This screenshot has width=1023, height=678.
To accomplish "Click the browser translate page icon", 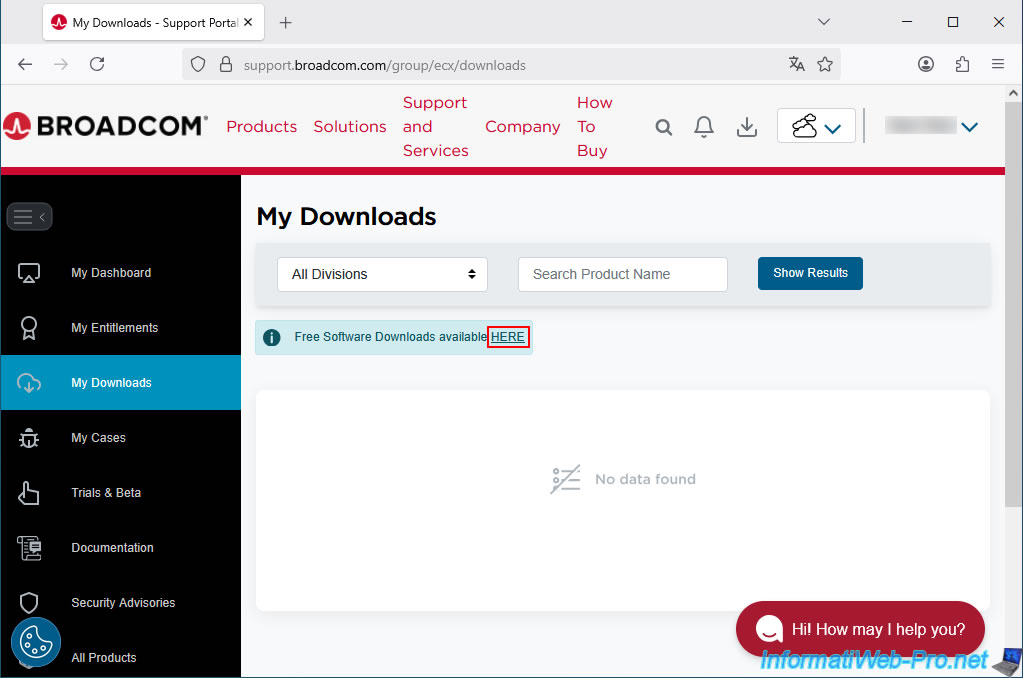I will pos(797,65).
